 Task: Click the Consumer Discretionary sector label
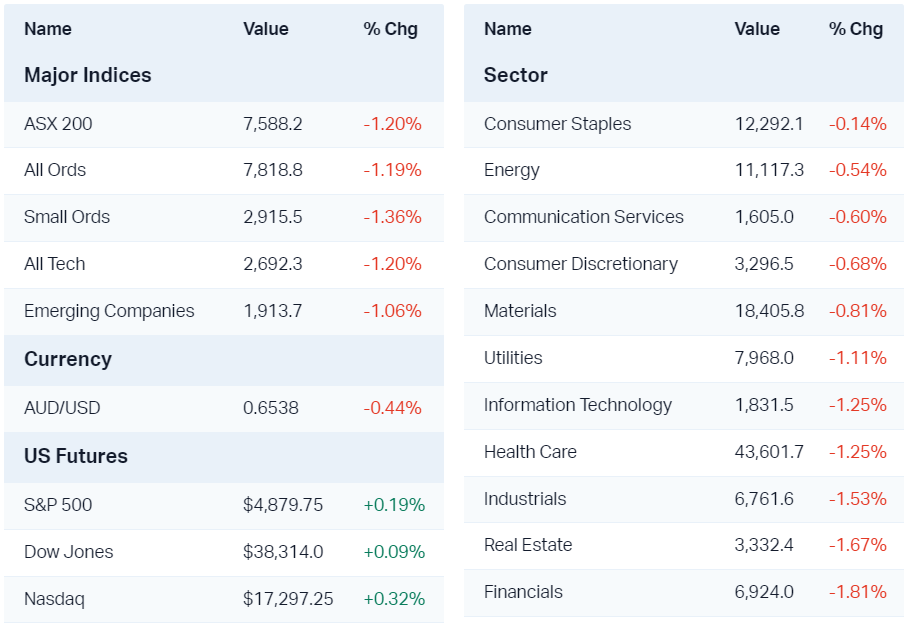point(580,264)
